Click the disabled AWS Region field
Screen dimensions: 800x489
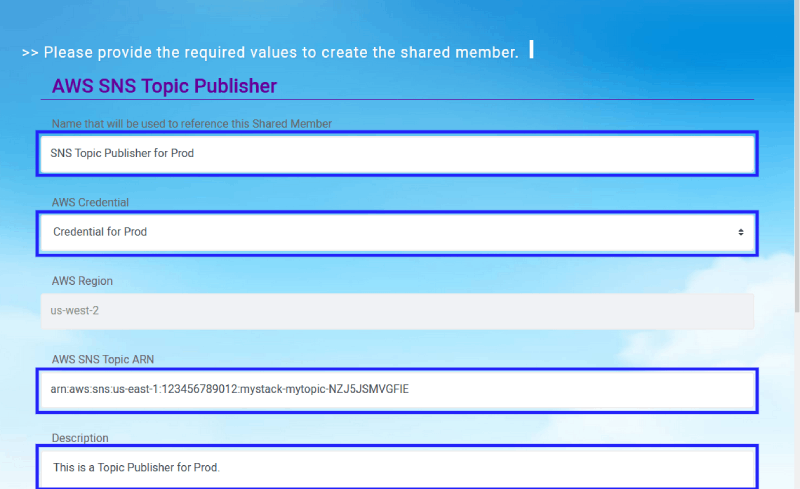tap(397, 311)
